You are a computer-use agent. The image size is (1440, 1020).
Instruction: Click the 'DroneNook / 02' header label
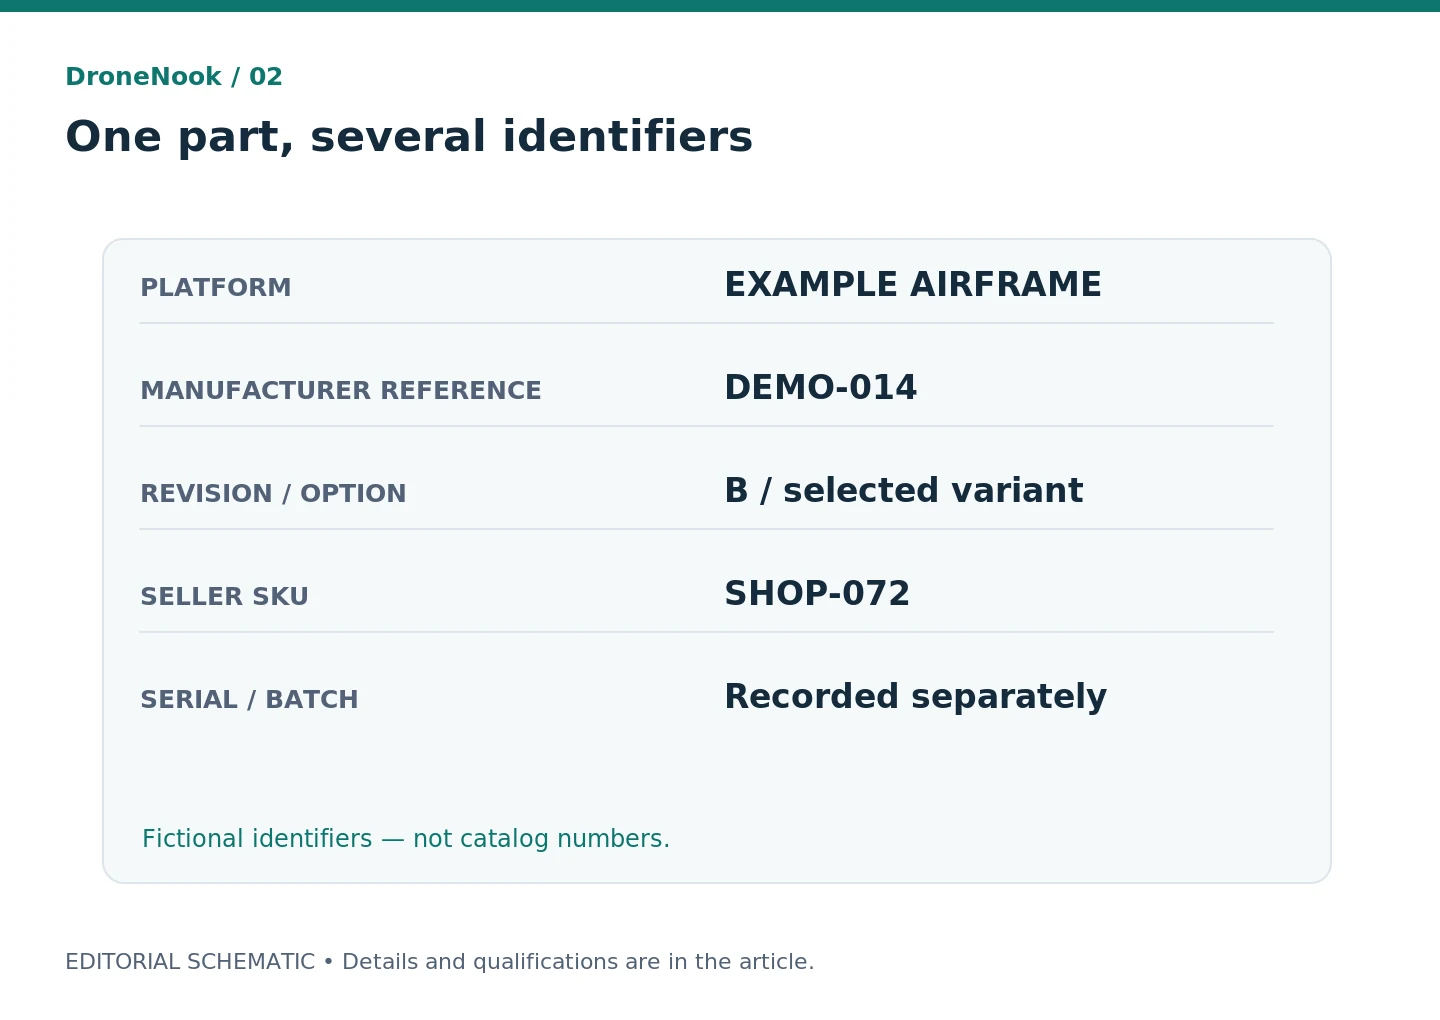[x=174, y=77]
